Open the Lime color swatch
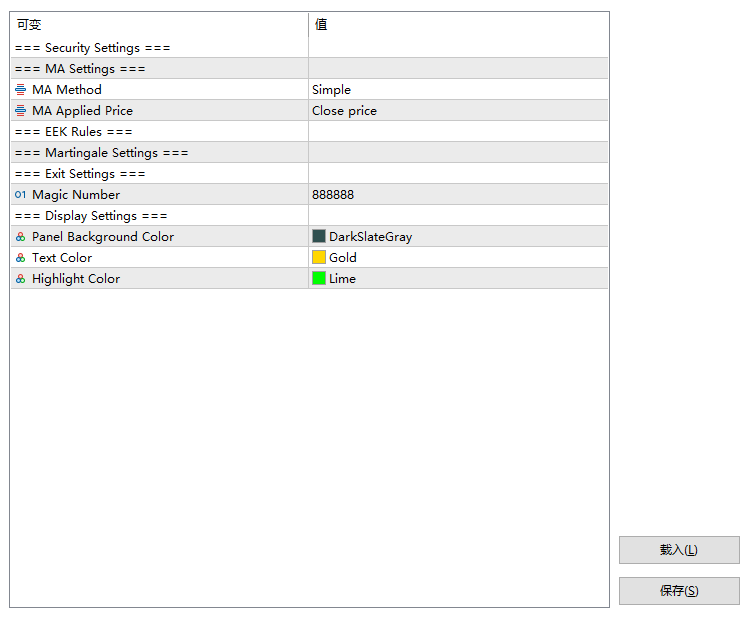The width and height of the screenshot is (749, 618). pos(319,278)
